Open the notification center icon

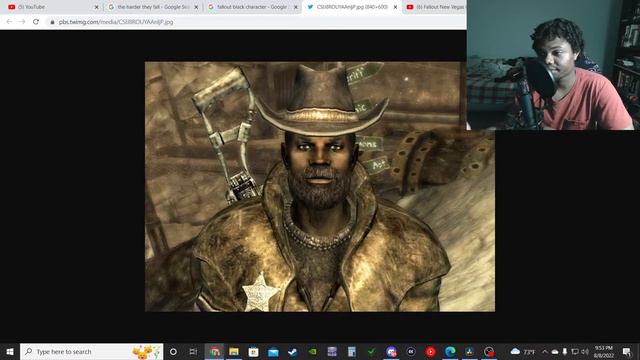(x=627, y=351)
